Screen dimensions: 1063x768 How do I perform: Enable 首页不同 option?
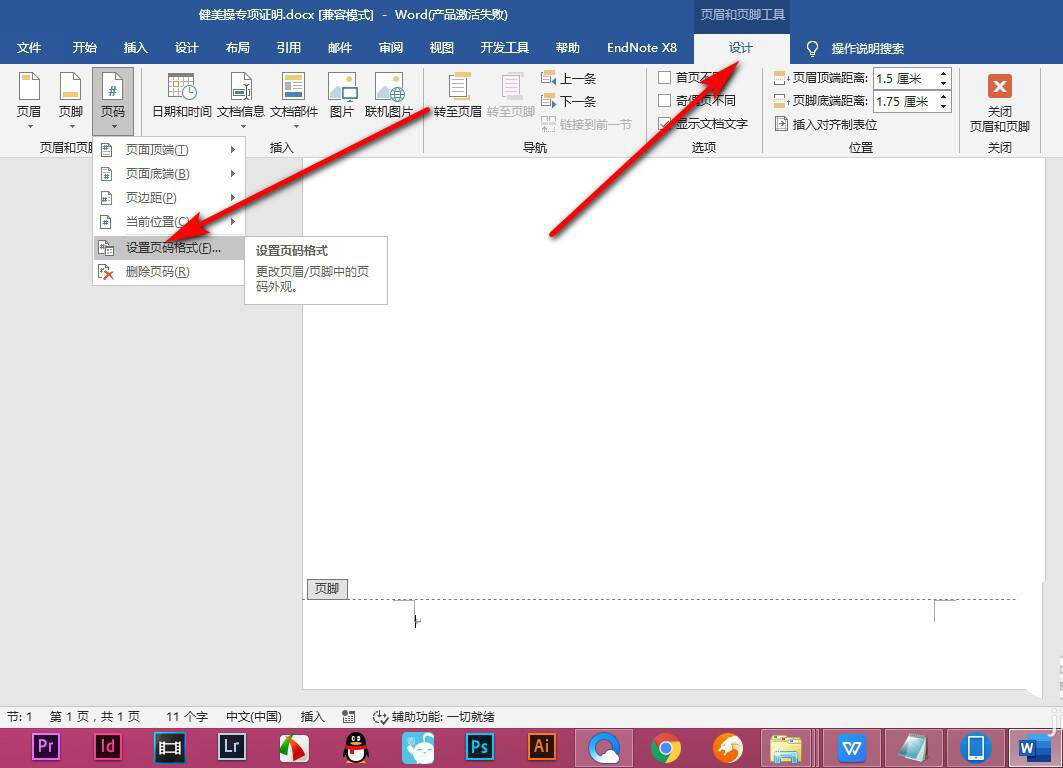(x=665, y=77)
